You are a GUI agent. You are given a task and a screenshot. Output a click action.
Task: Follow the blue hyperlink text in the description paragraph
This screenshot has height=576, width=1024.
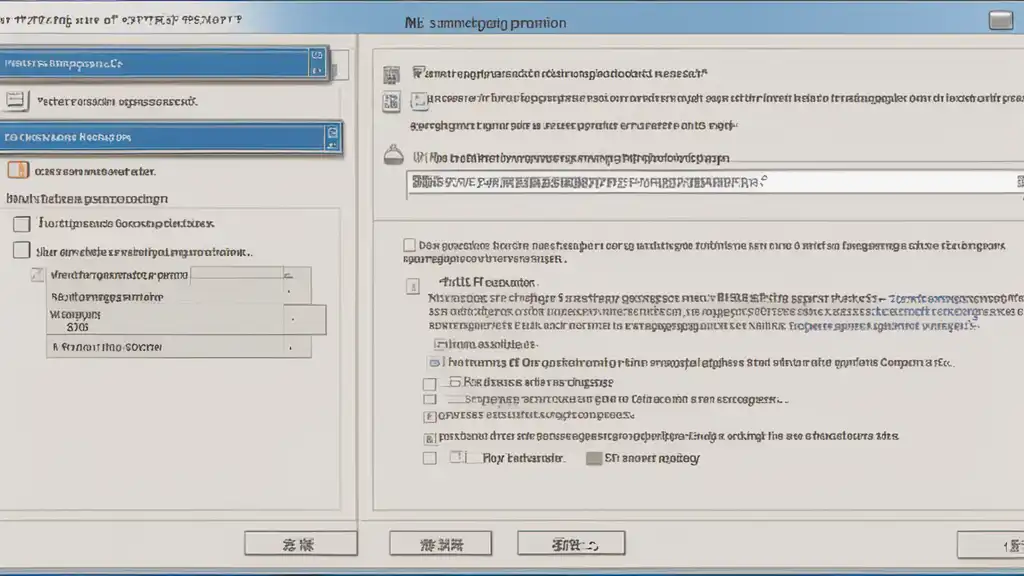coord(957,298)
